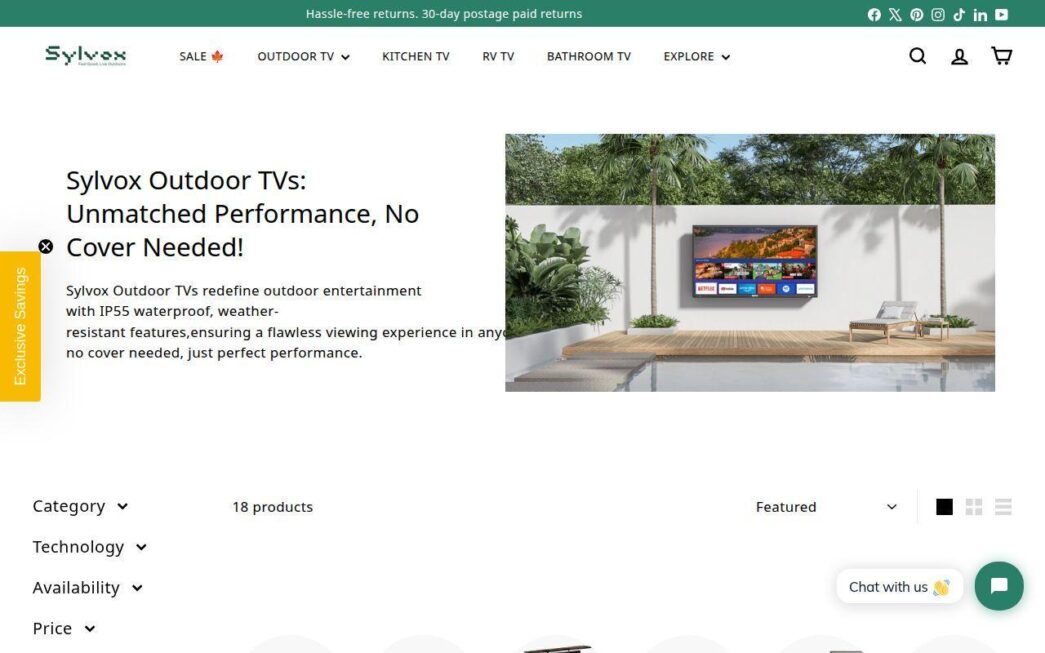Image resolution: width=1045 pixels, height=653 pixels.
Task: Open the LinkedIn social icon
Action: tap(980, 14)
